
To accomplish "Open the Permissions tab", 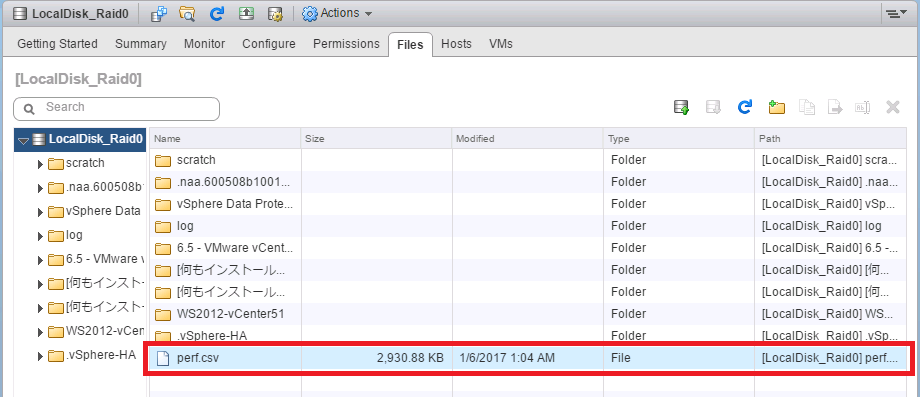I will [346, 44].
